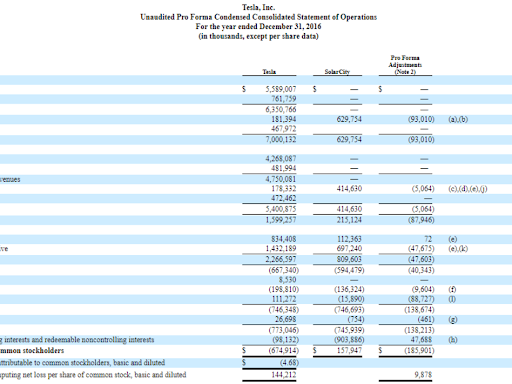Select the "Pro Forma Adjustments (Note 2)" column header
The height and width of the screenshot is (384, 512).
click(x=405, y=65)
